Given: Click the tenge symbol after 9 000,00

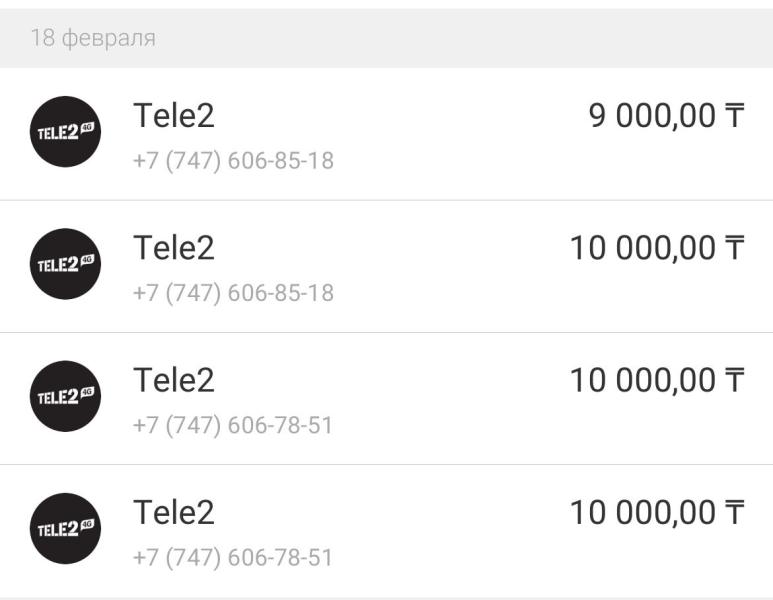Looking at the screenshot, I should [x=734, y=115].
